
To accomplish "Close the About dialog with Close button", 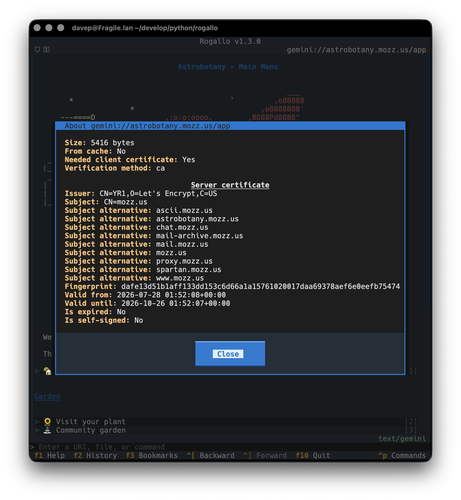I will pos(230,353).
